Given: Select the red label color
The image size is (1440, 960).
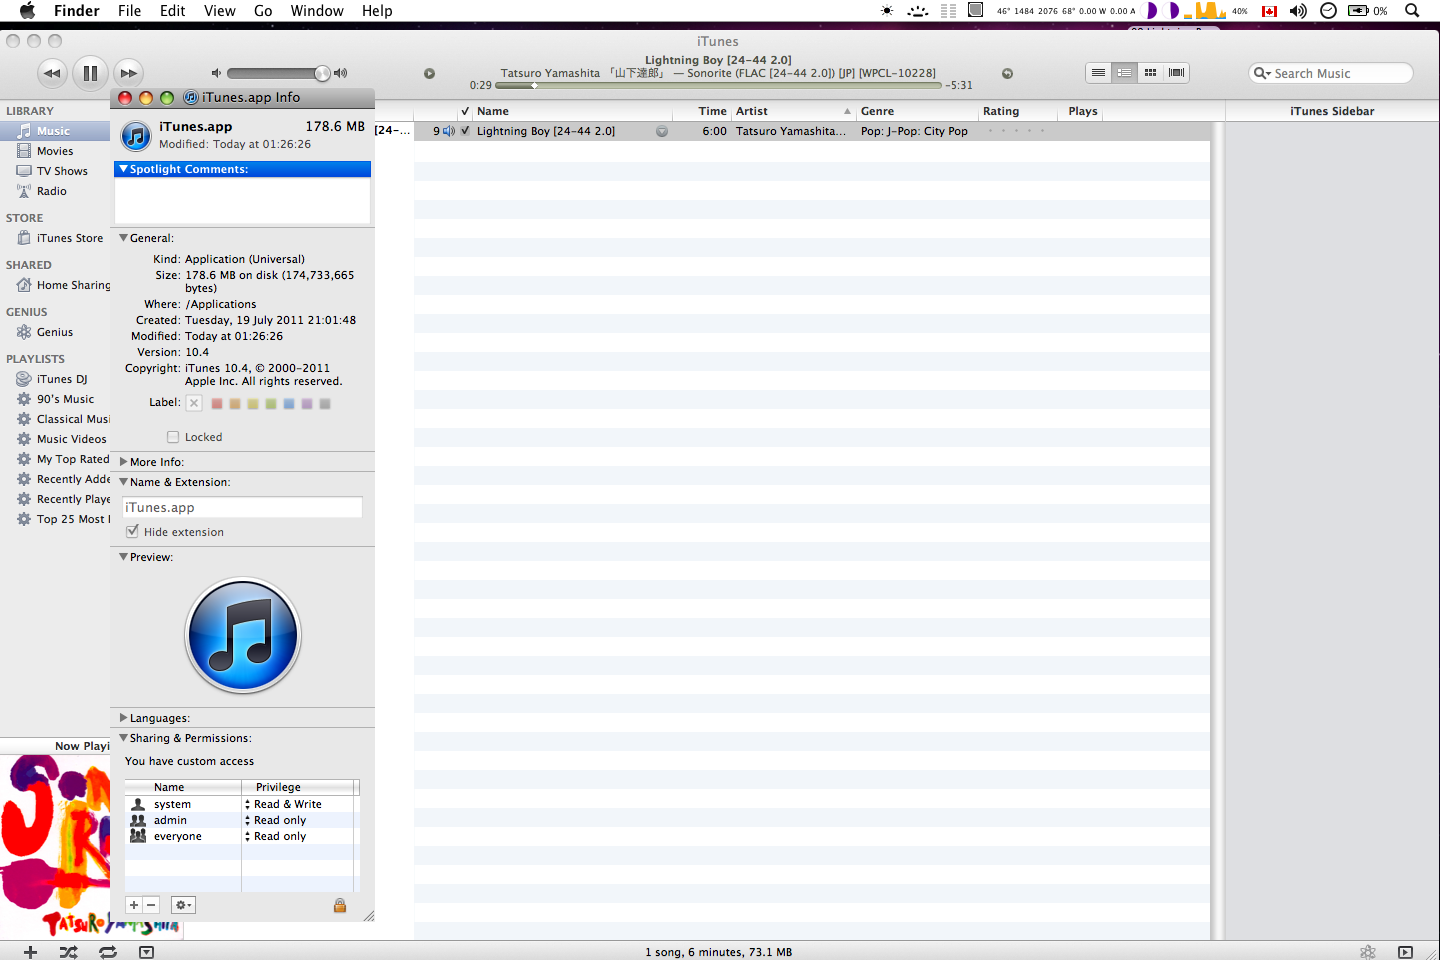Looking at the screenshot, I should pos(217,404).
